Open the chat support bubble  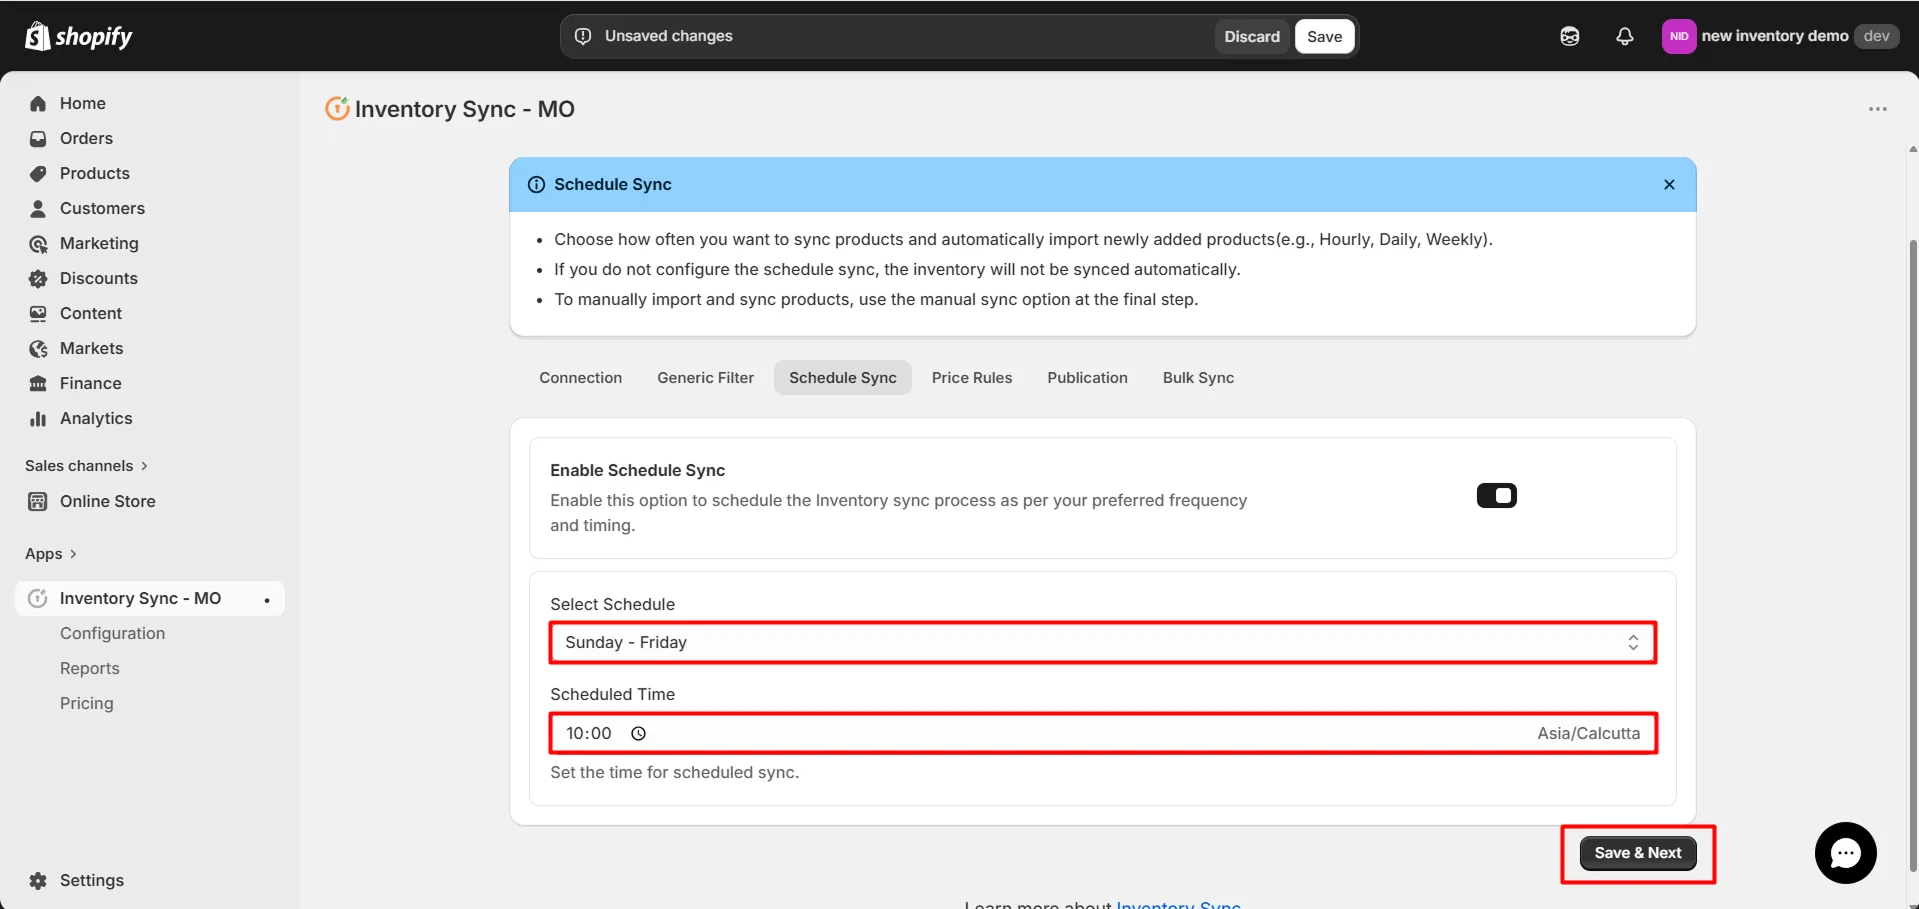[1845, 852]
